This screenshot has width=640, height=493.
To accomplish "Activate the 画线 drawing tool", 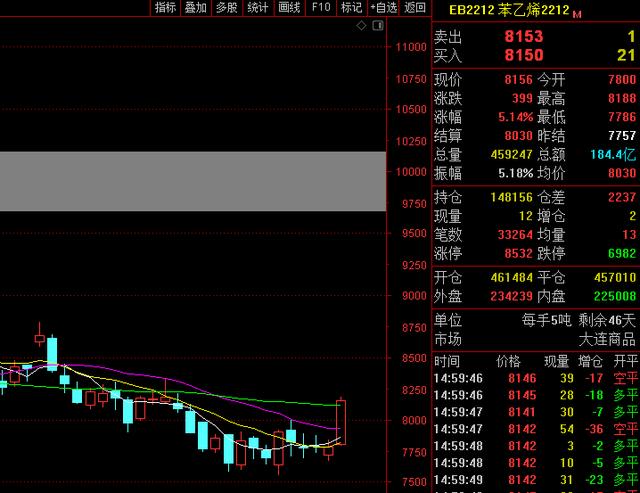I will tap(289, 7).
